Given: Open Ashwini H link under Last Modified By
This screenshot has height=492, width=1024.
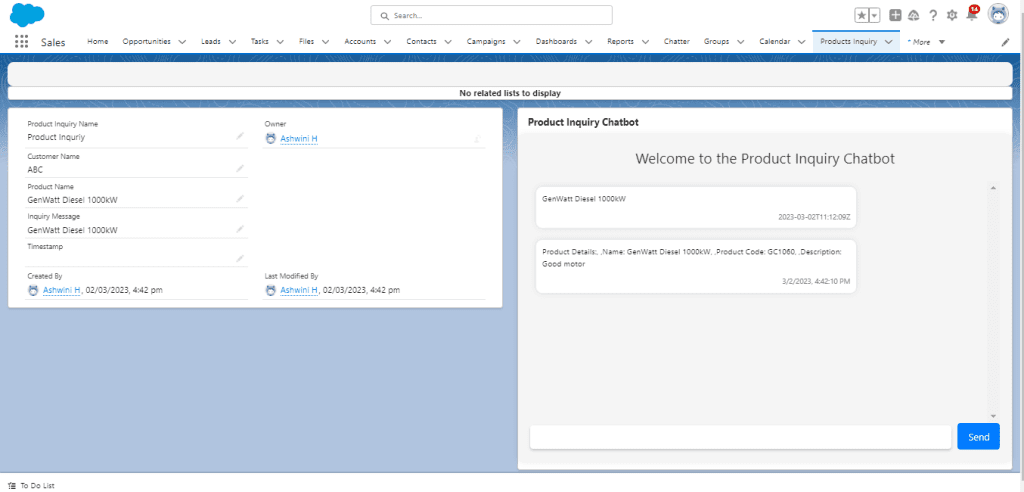Looking at the screenshot, I should 299,289.
